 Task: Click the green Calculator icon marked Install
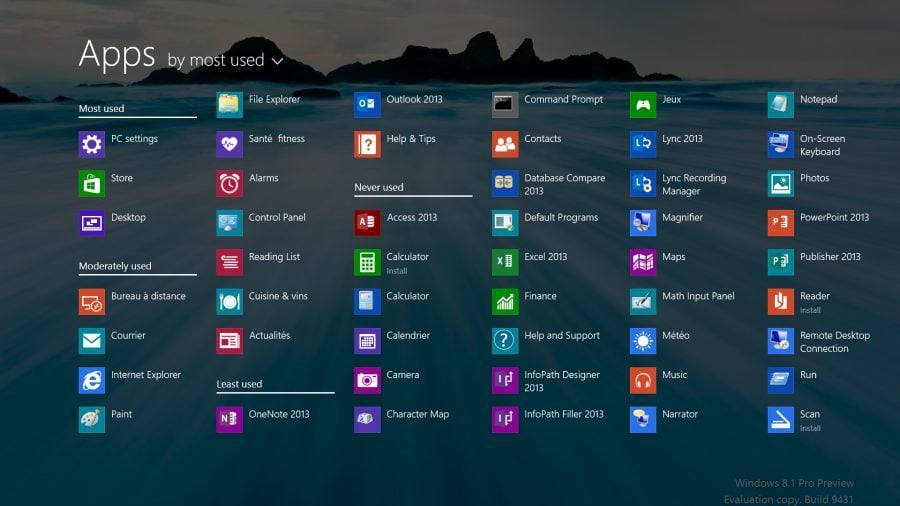point(367,262)
